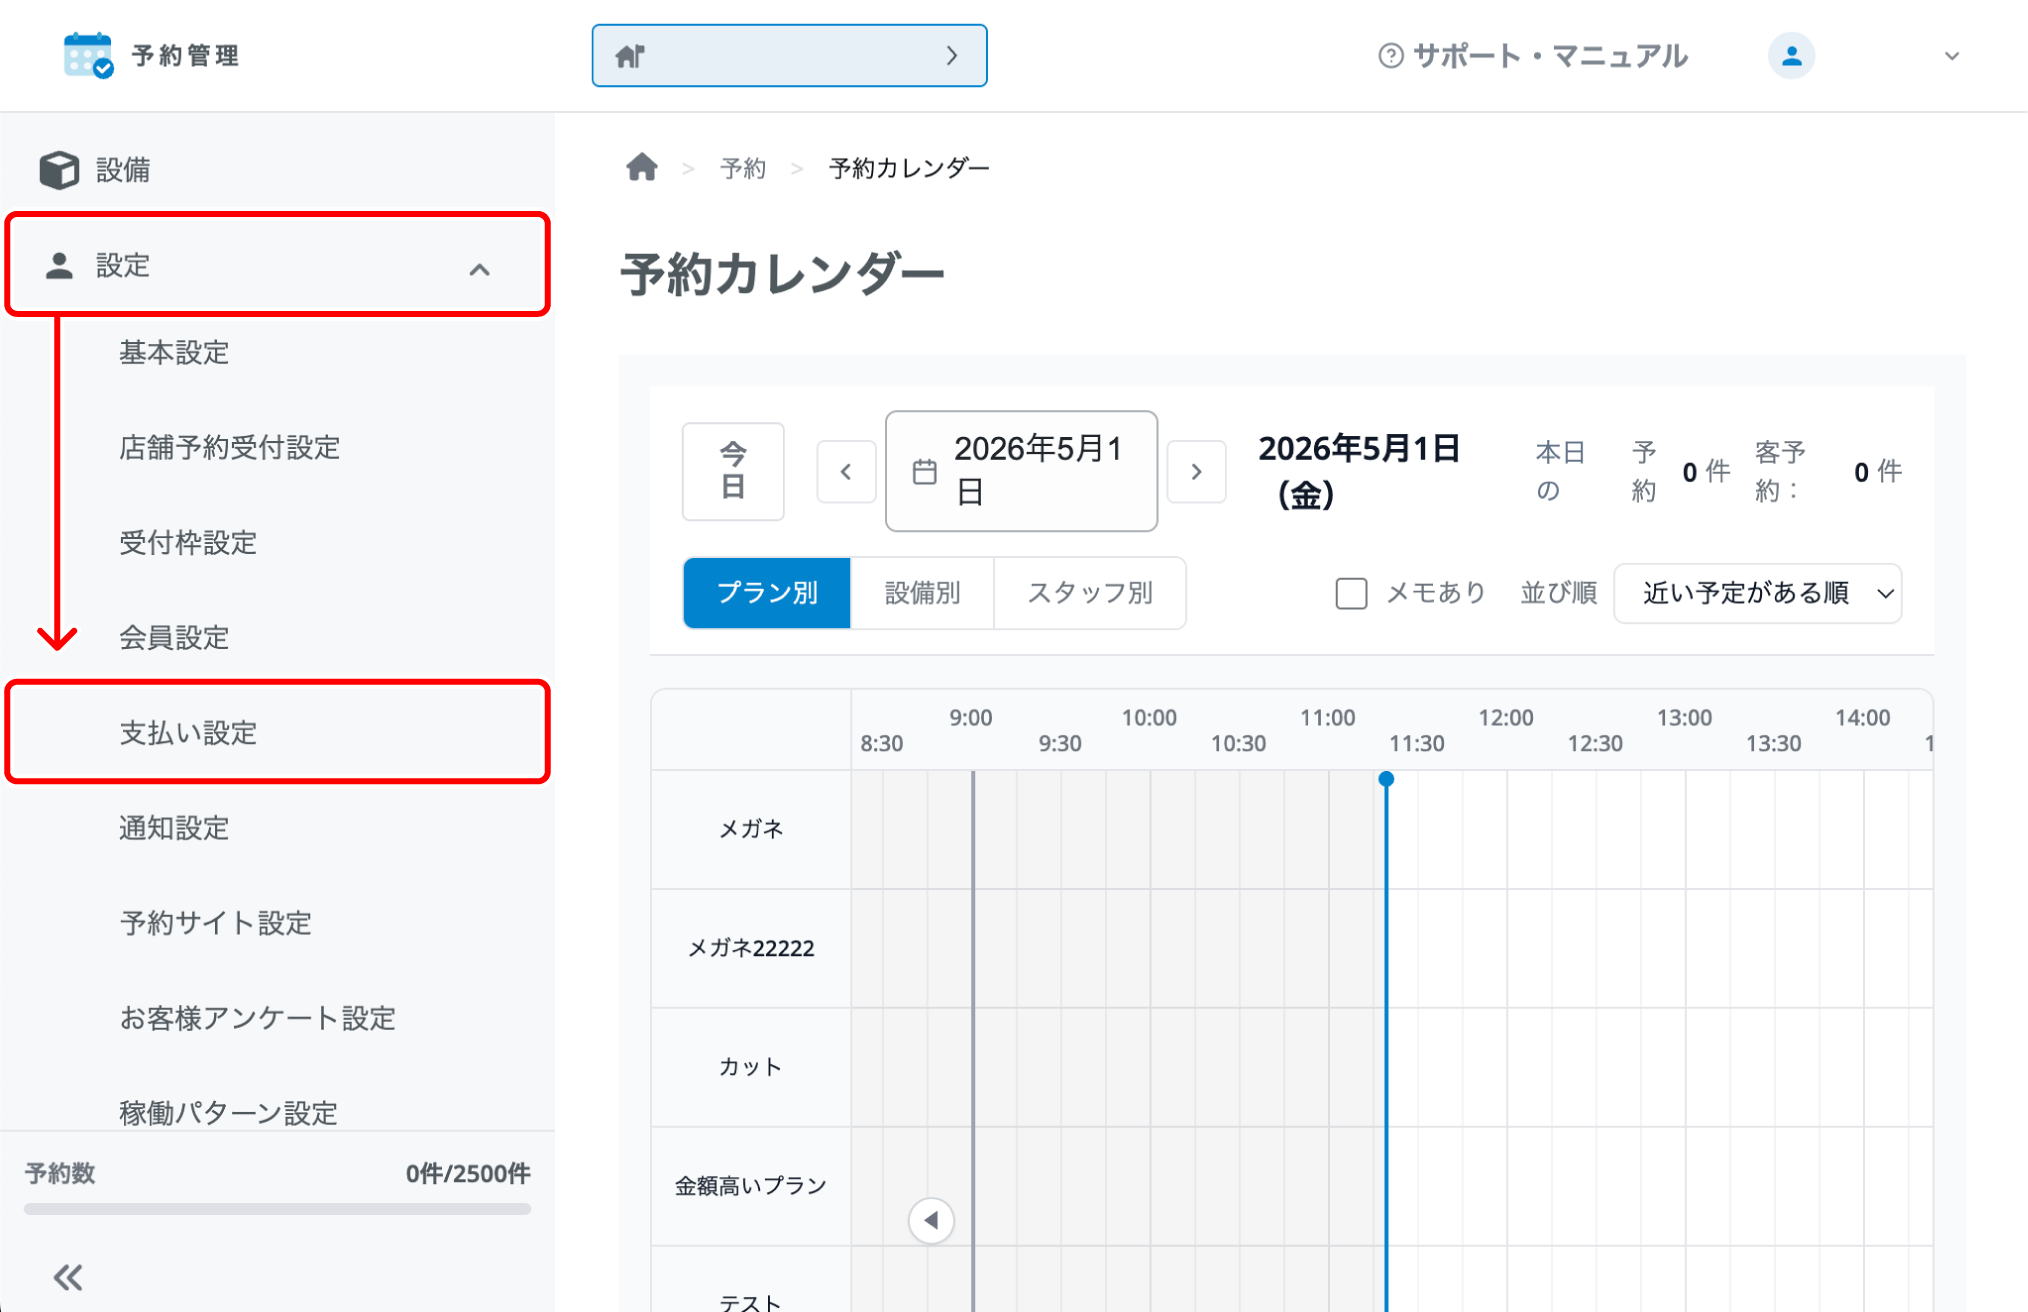Open the 近い予定がある順 sort dropdown

1757,593
